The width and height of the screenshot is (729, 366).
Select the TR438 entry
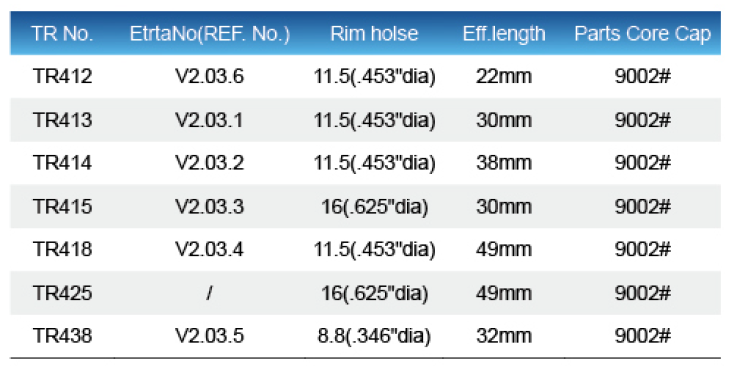(x=62, y=336)
